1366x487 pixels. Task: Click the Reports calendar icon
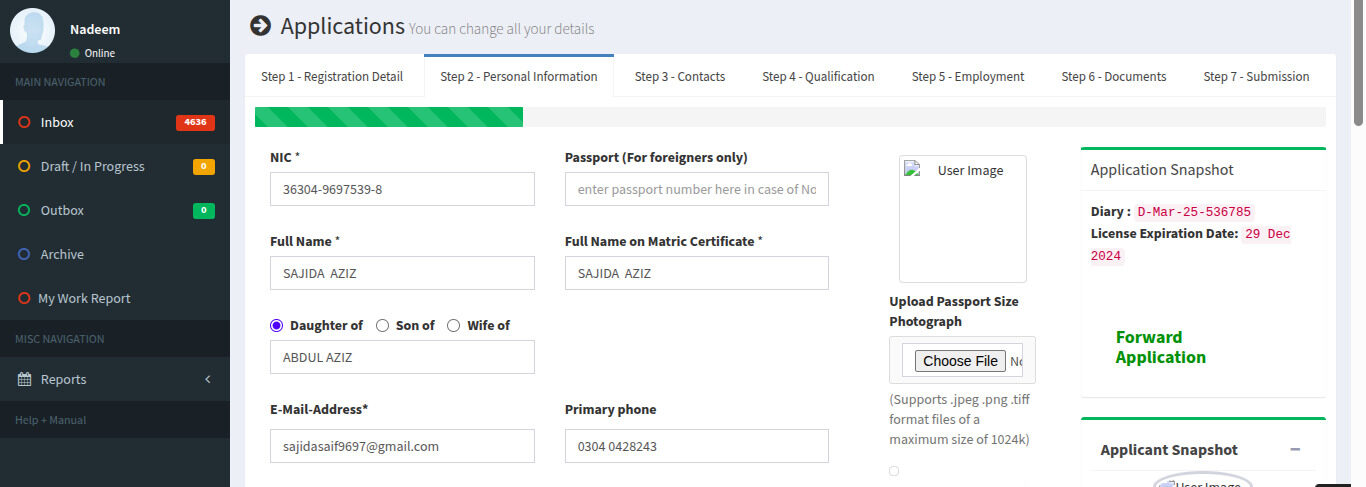point(25,379)
